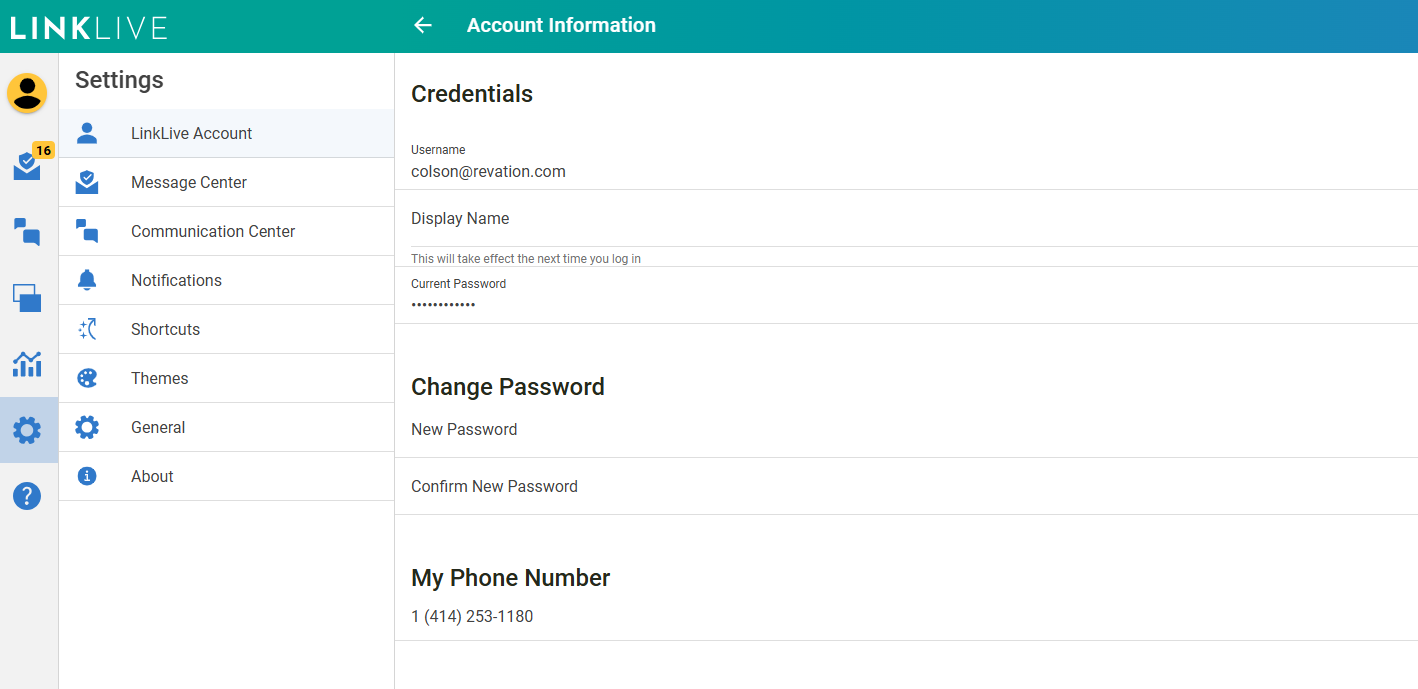Open LinkLive Account settings
Screen dimensions: 1418x689
[x=191, y=134]
